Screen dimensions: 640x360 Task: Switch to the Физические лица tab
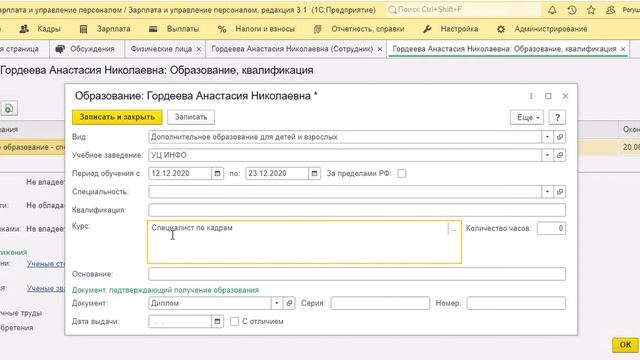161,49
